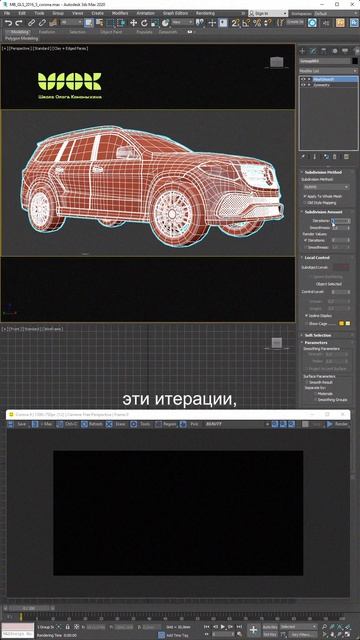
Task: Open the Display panel tab
Action: (345, 51)
